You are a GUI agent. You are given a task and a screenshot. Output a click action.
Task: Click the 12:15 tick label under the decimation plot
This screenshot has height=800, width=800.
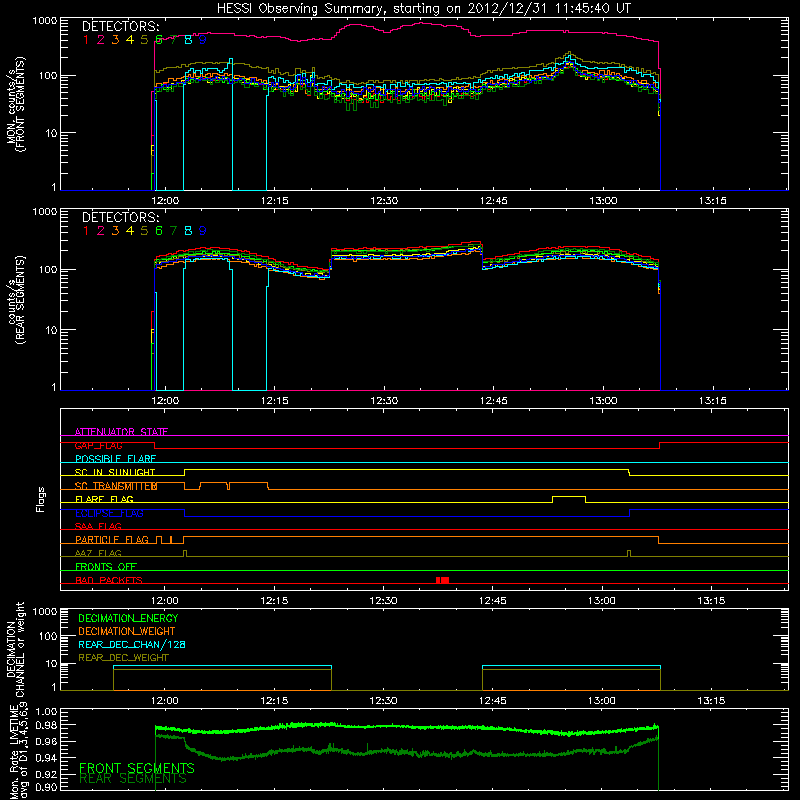pos(274,701)
